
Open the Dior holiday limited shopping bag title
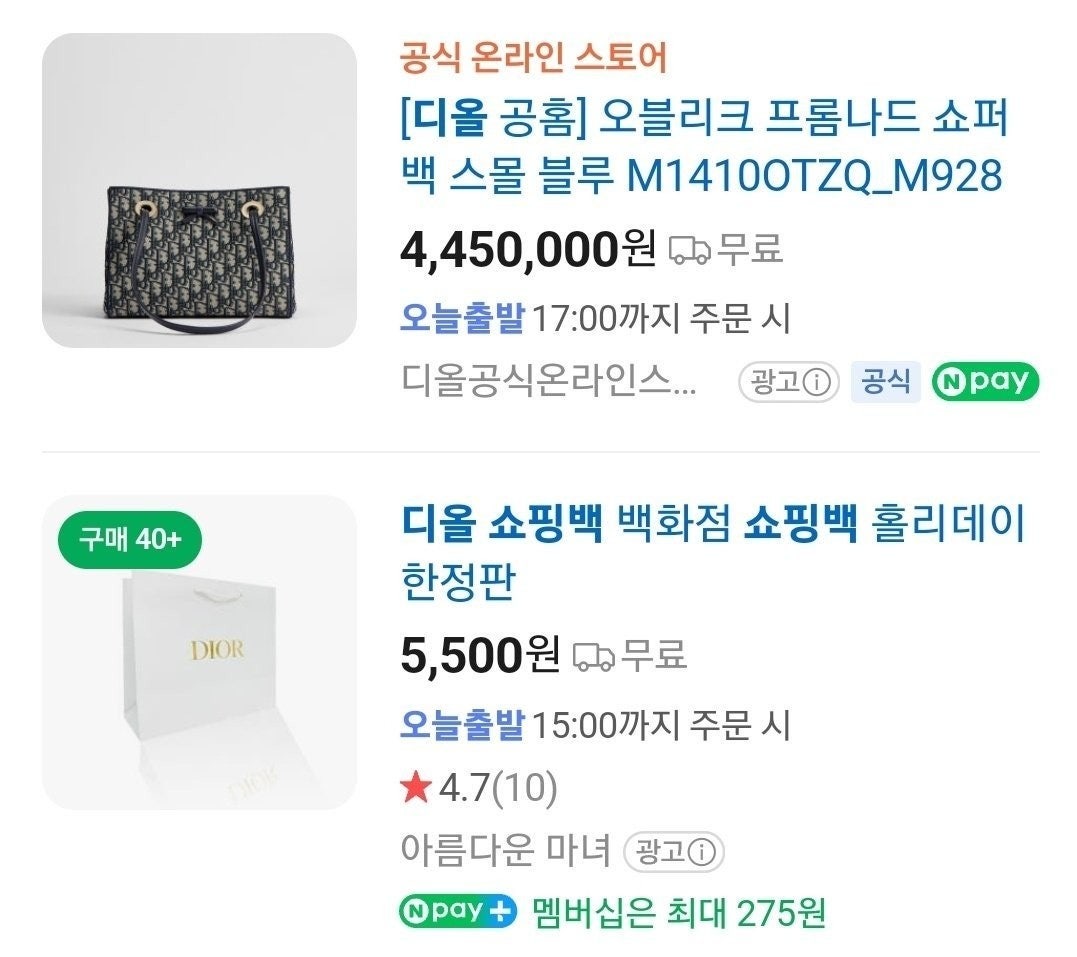point(713,552)
